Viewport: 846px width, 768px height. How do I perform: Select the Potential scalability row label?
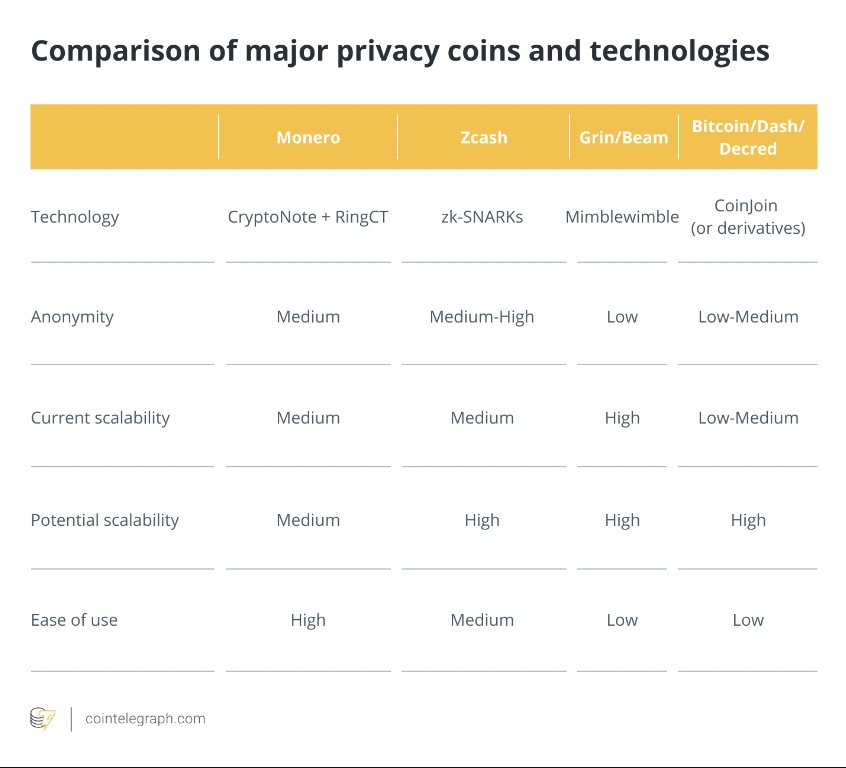point(105,520)
